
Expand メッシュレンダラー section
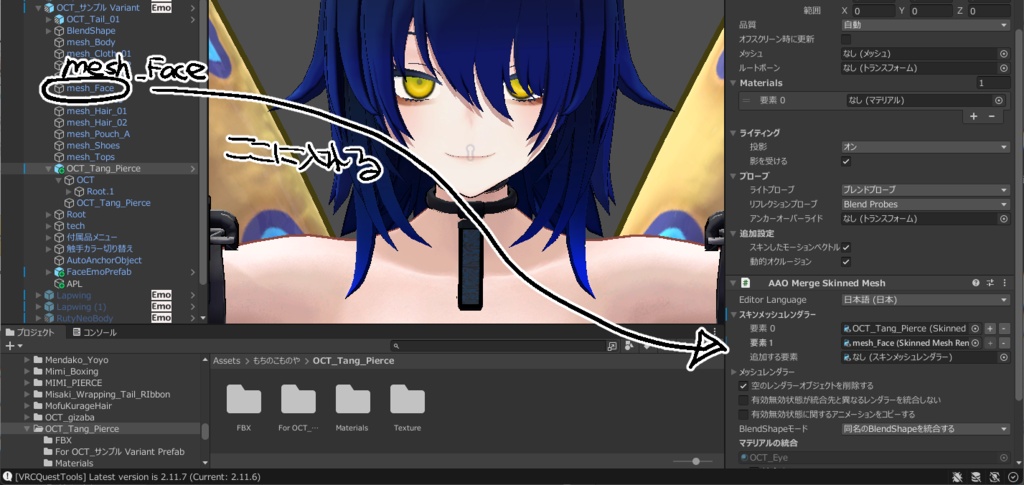click(x=733, y=371)
